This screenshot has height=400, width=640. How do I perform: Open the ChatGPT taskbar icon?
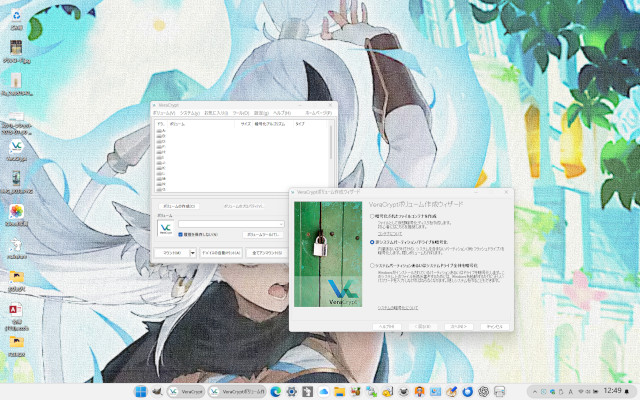coord(484,392)
